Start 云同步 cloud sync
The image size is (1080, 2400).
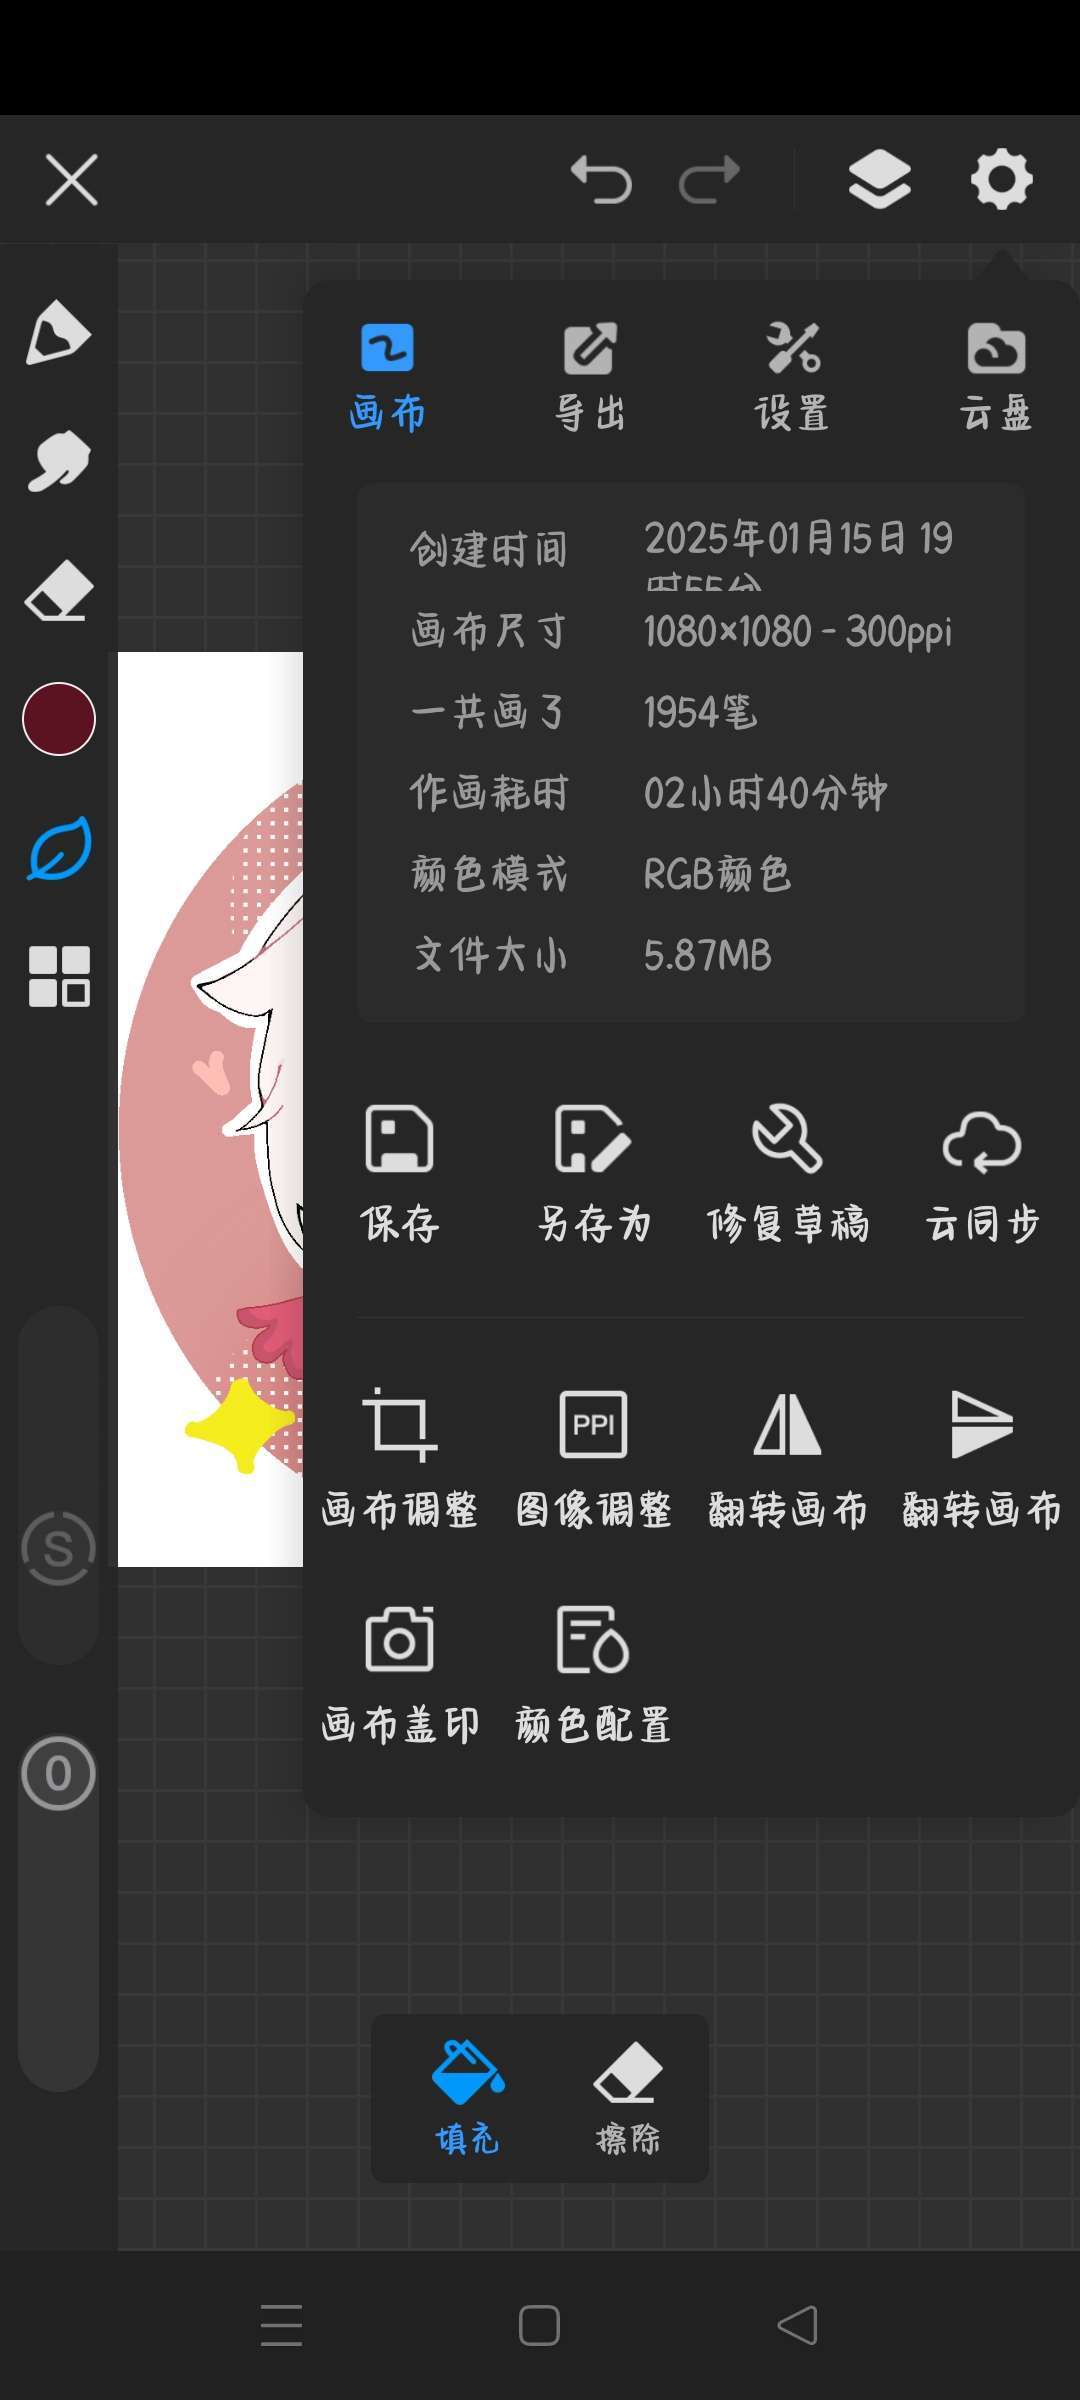point(982,1174)
